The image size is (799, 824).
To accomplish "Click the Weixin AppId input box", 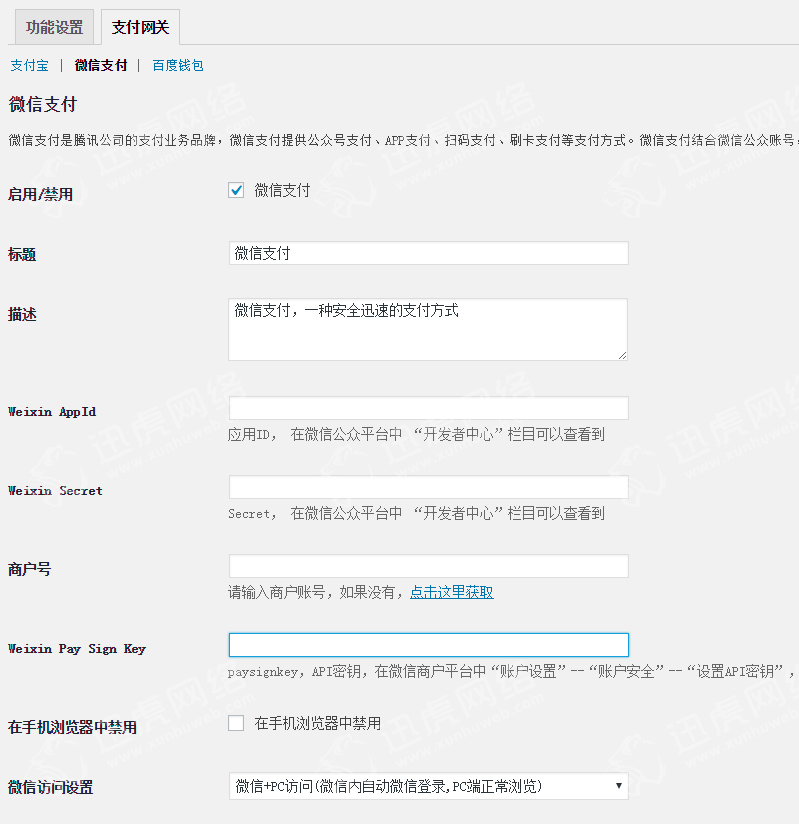I will 428,408.
